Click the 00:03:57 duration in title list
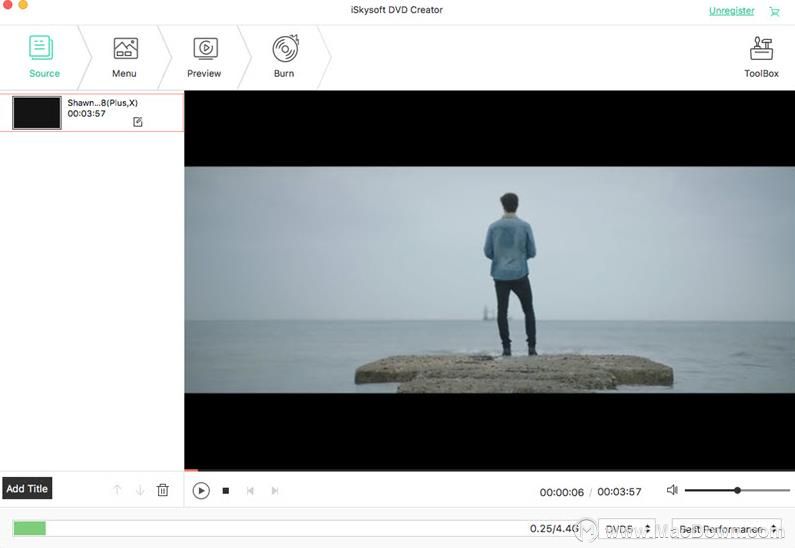The image size is (795, 548). (x=87, y=114)
